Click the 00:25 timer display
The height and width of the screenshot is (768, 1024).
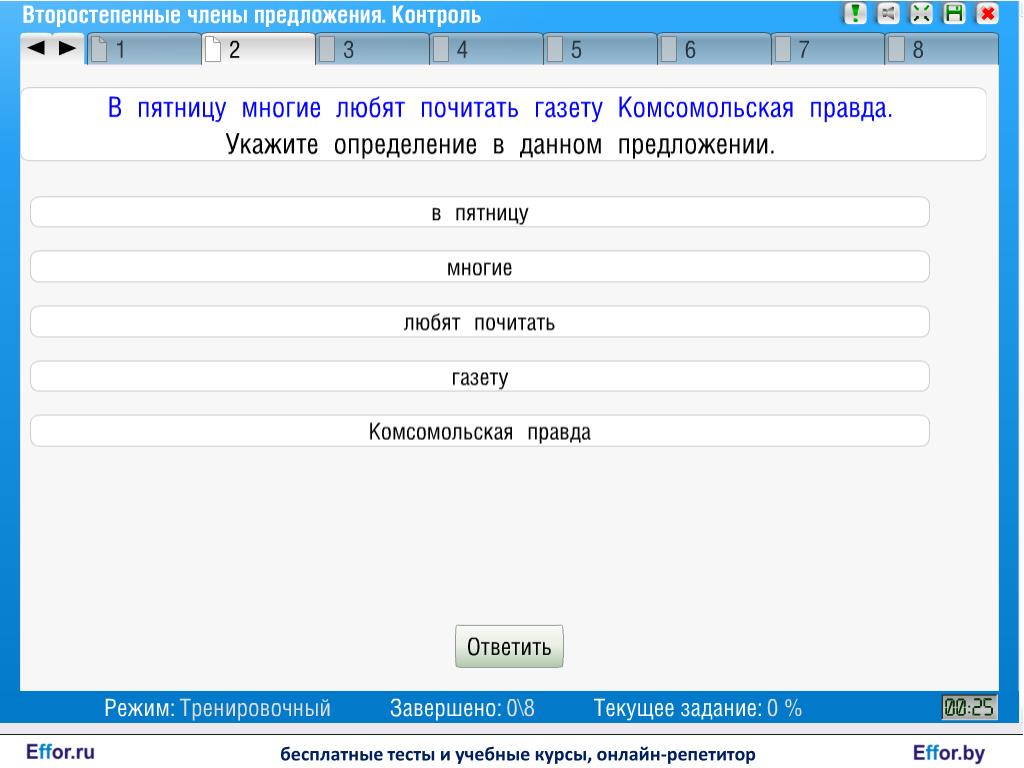pyautogui.click(x=969, y=707)
